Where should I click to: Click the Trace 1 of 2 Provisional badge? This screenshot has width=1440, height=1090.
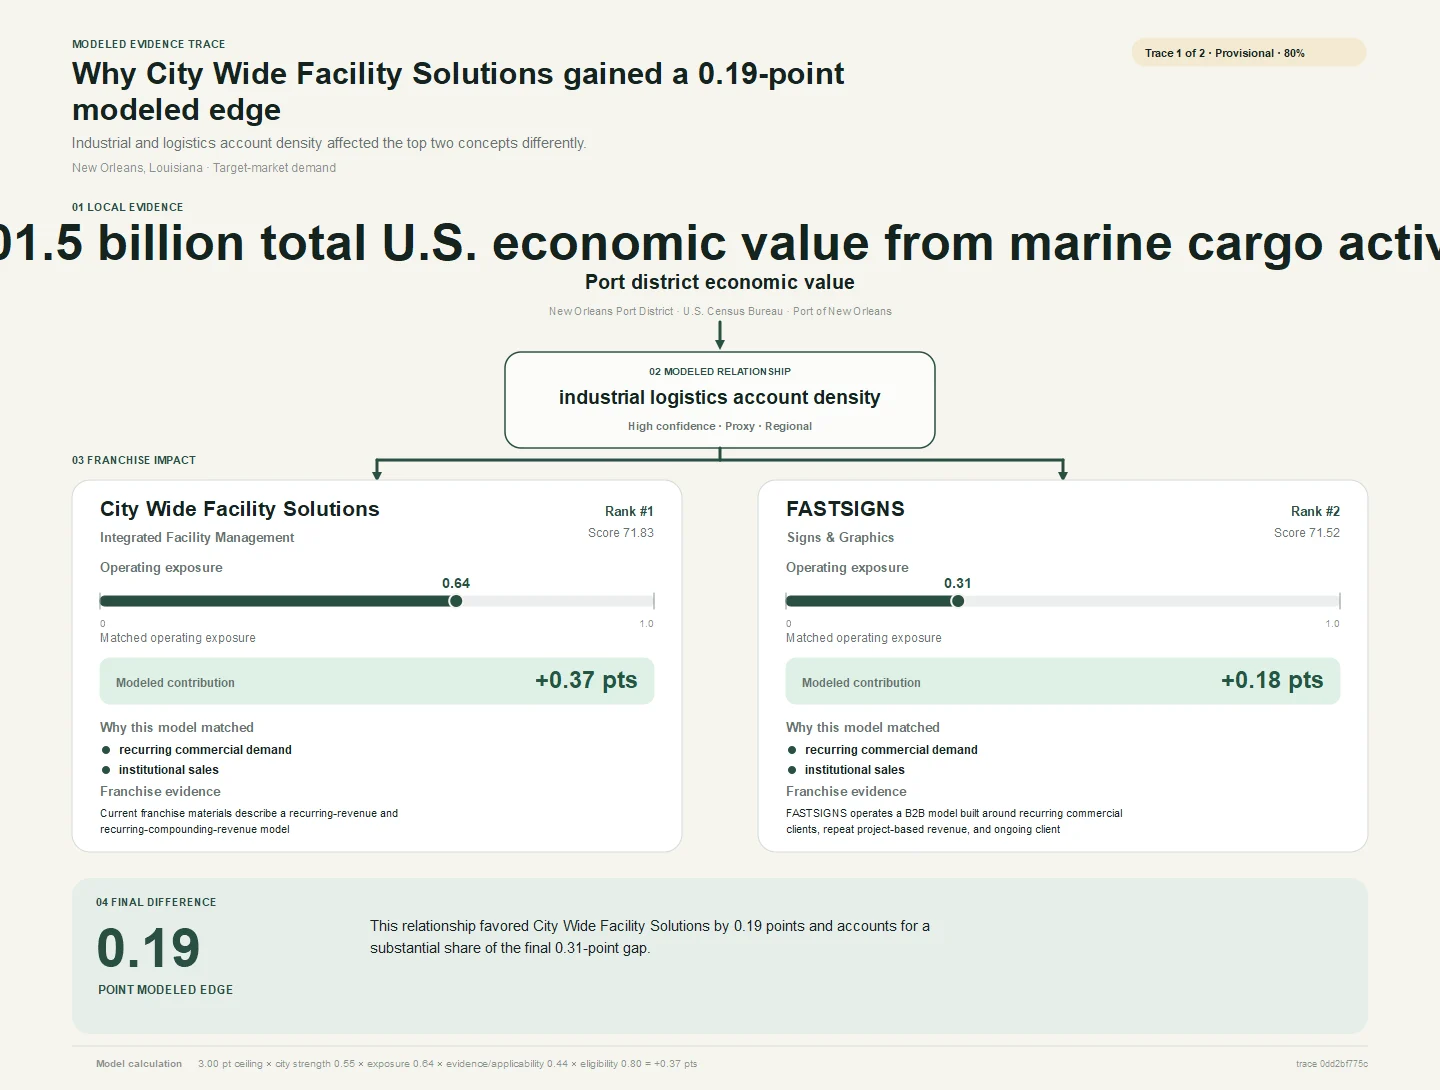[1248, 53]
